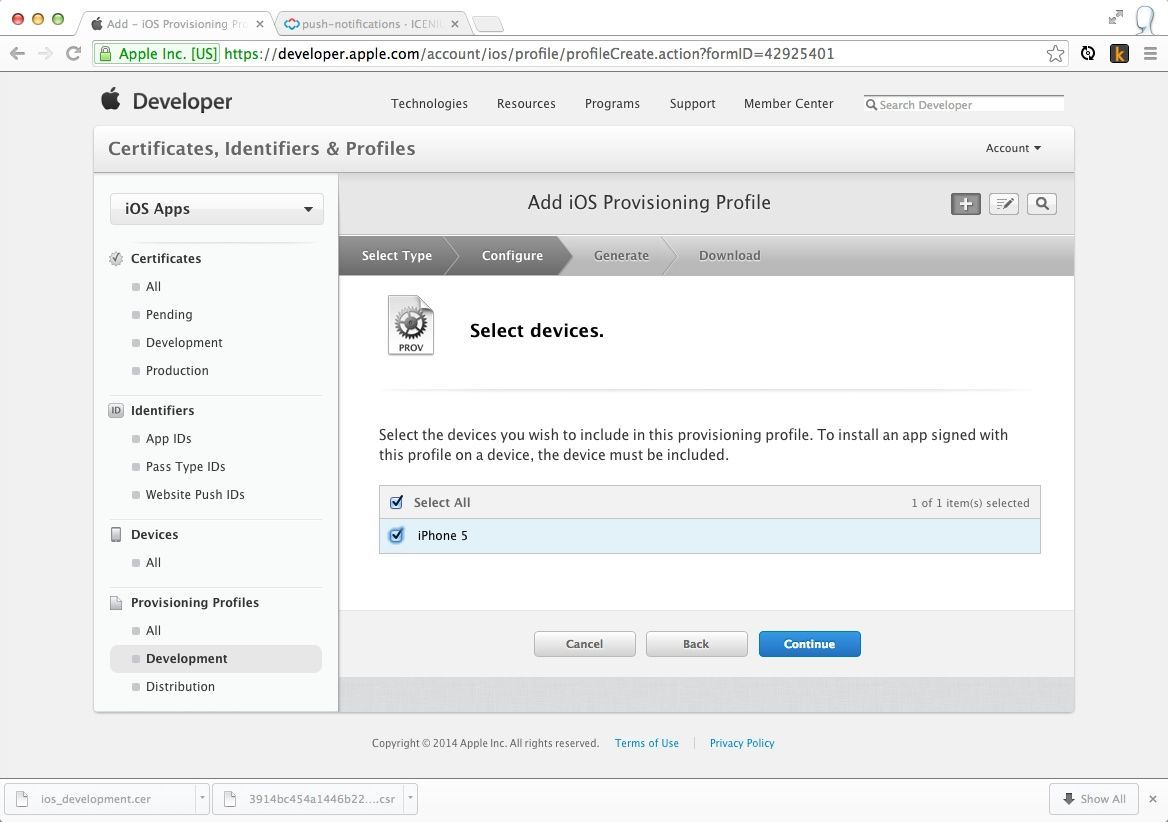Click the browser back arrow
1168x822 pixels.
click(18, 54)
